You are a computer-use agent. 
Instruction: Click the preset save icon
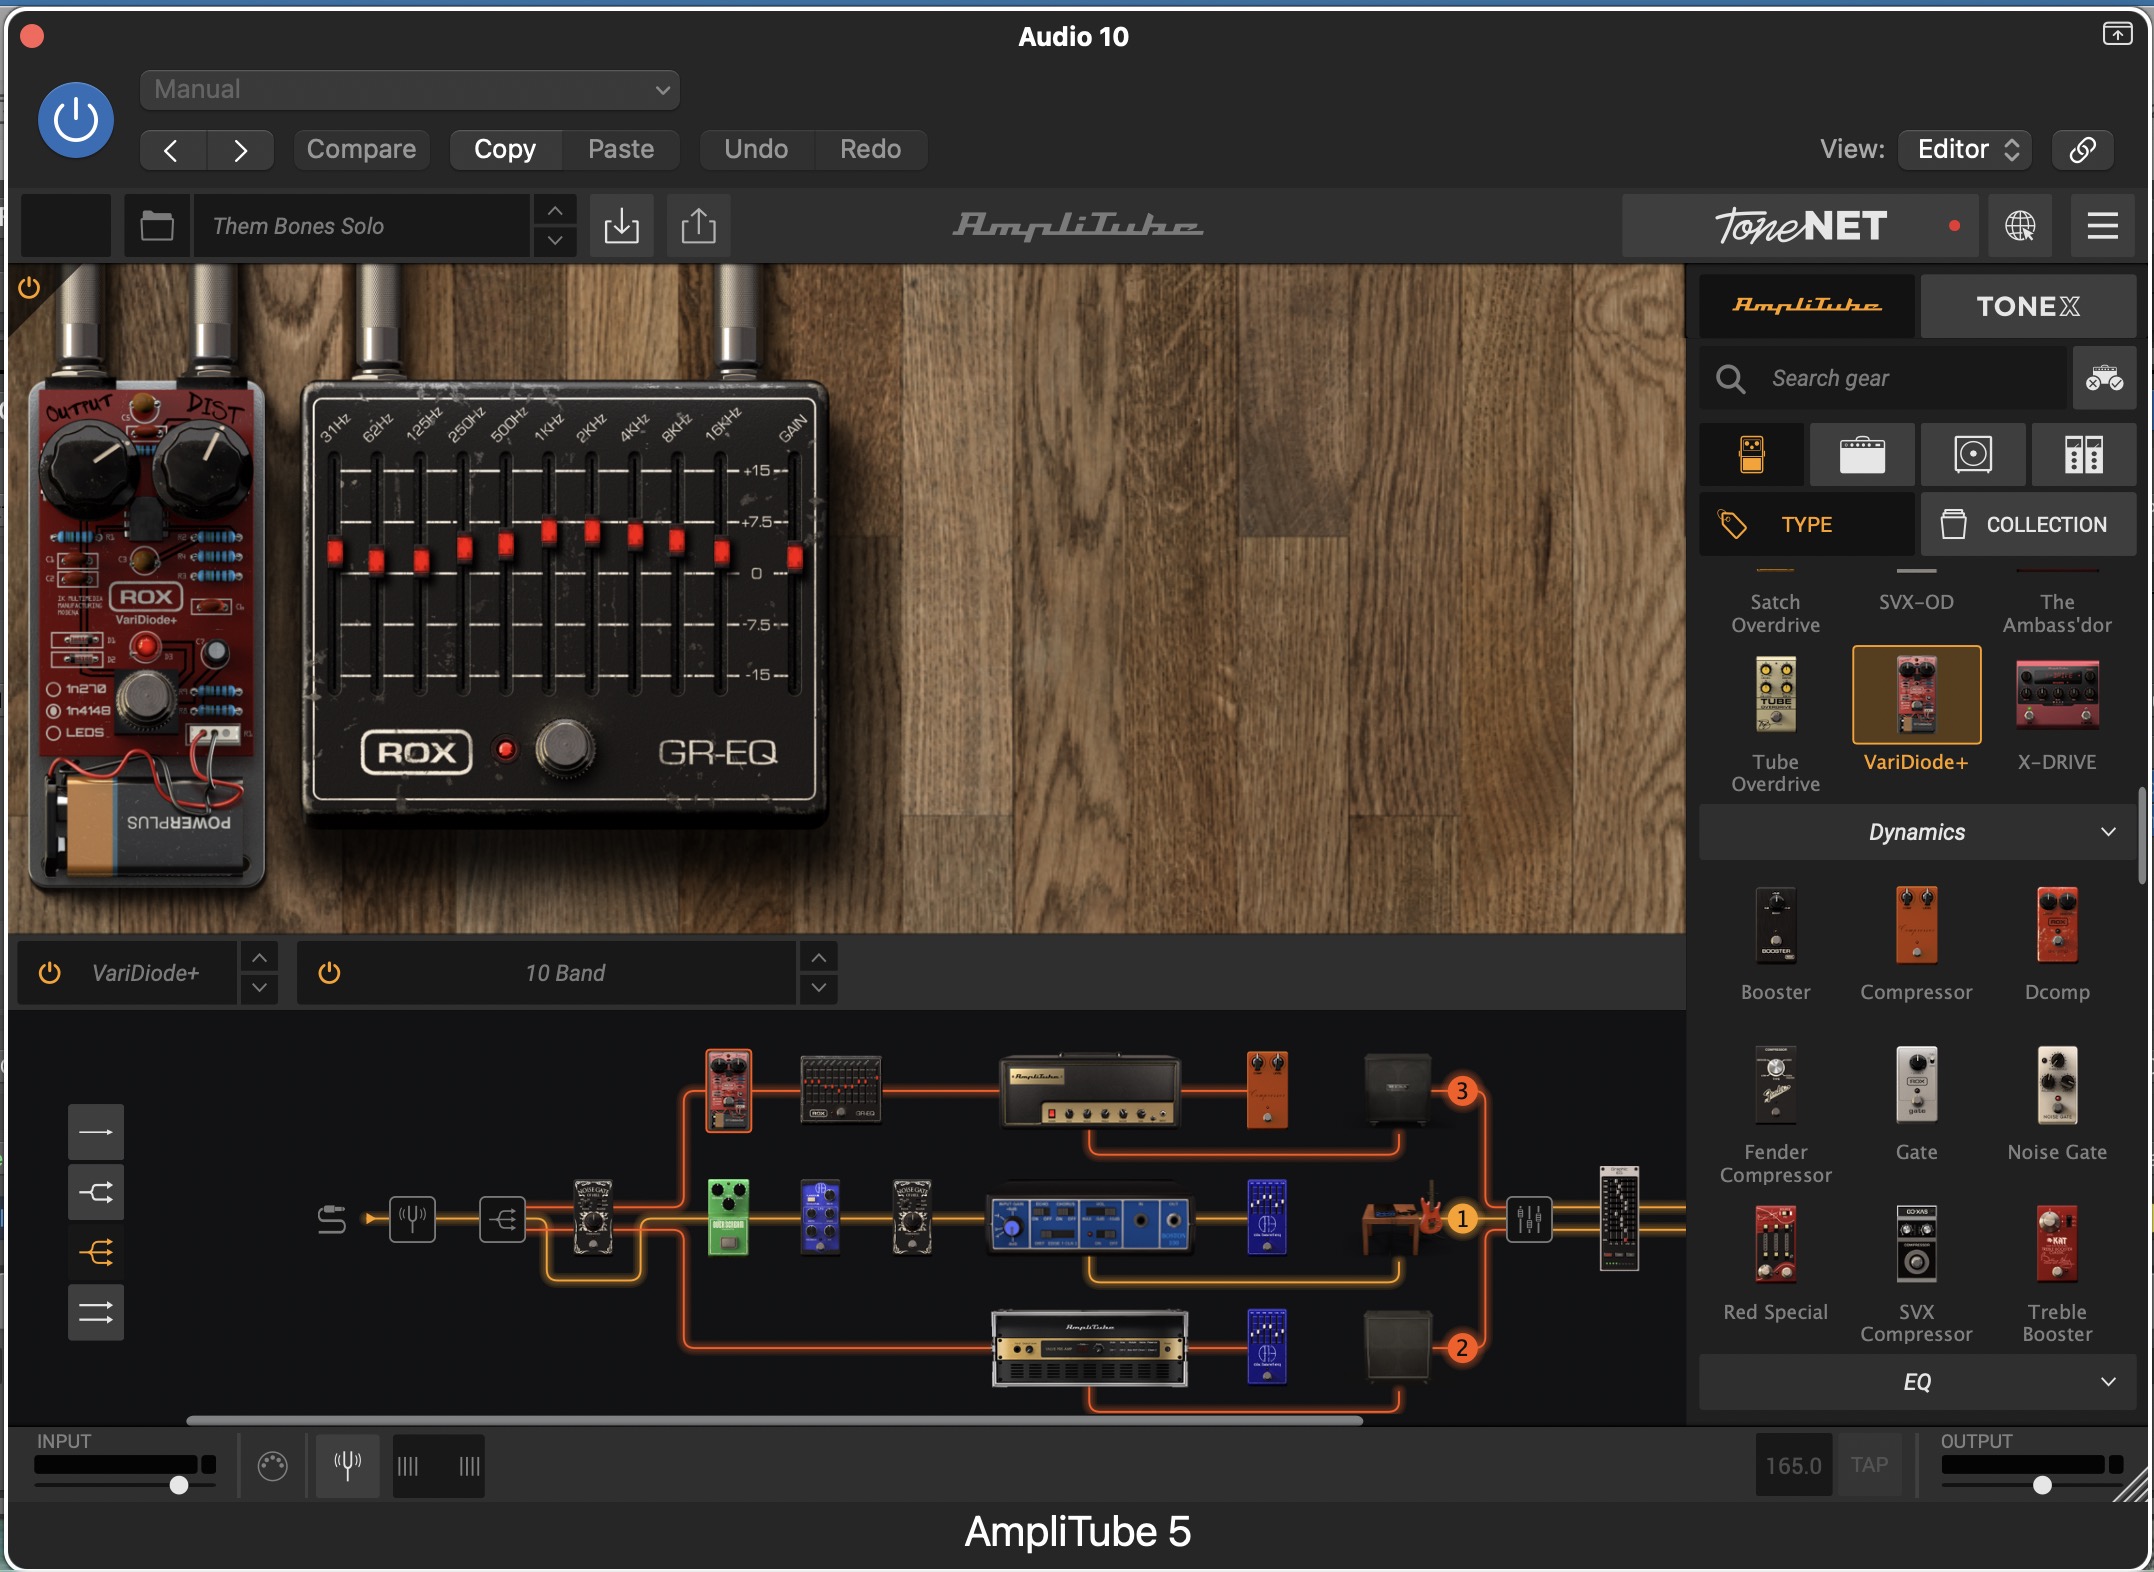[x=621, y=226]
